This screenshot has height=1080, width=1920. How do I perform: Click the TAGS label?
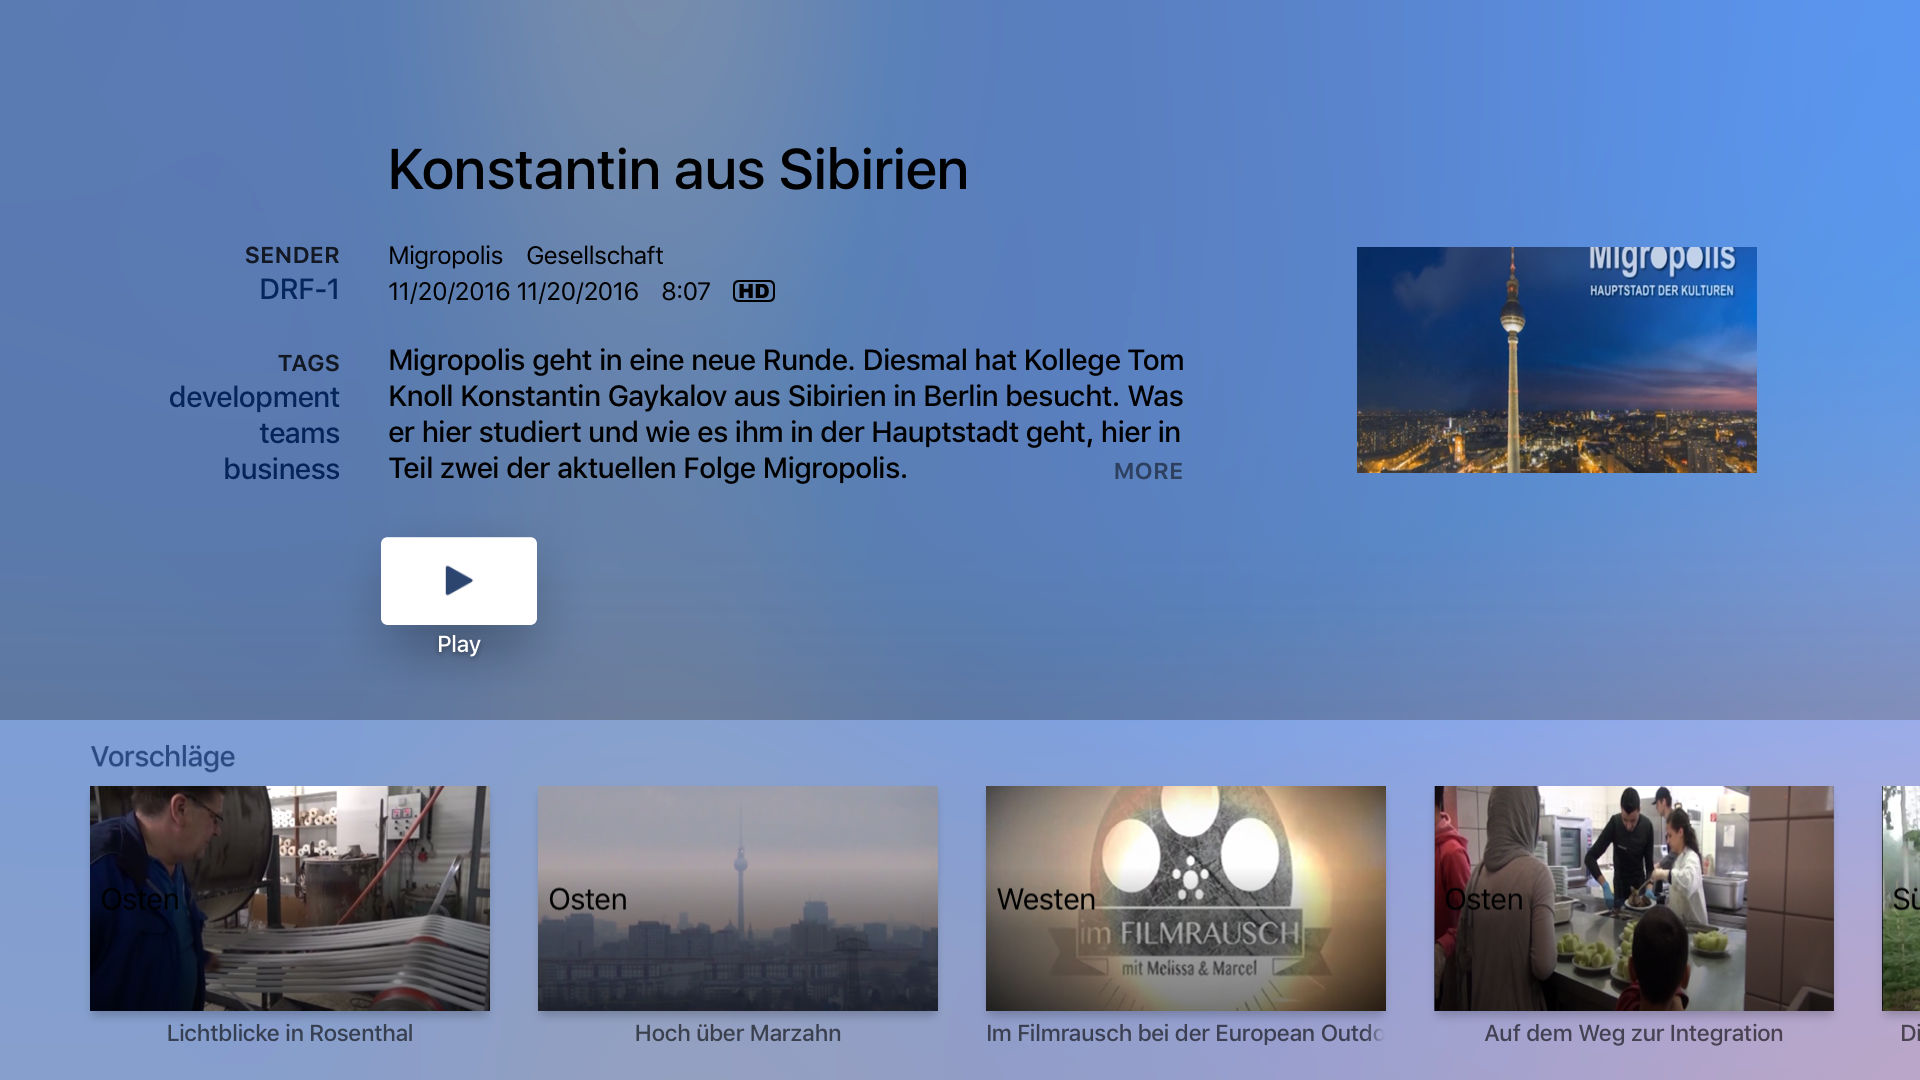[x=309, y=363]
